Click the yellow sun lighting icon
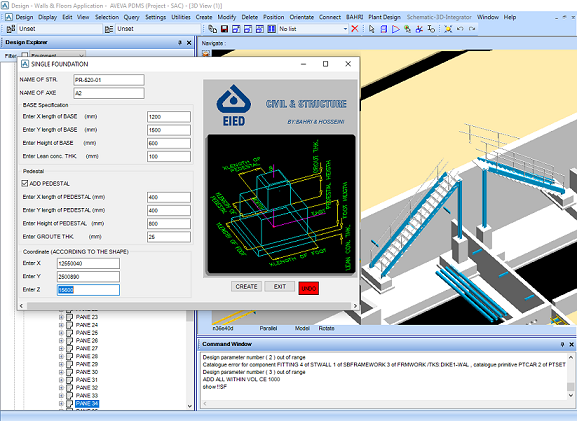Screen dimensions: 577x421 coord(448,29)
